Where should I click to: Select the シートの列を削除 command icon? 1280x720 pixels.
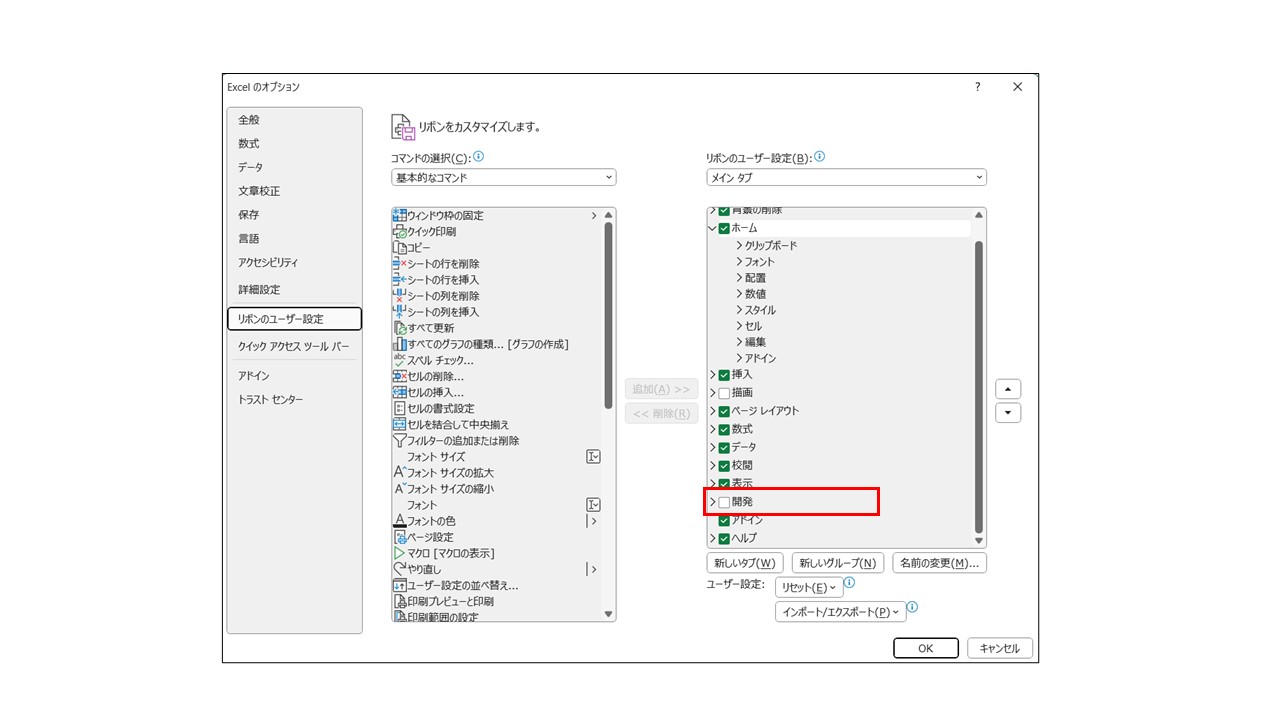click(x=399, y=295)
